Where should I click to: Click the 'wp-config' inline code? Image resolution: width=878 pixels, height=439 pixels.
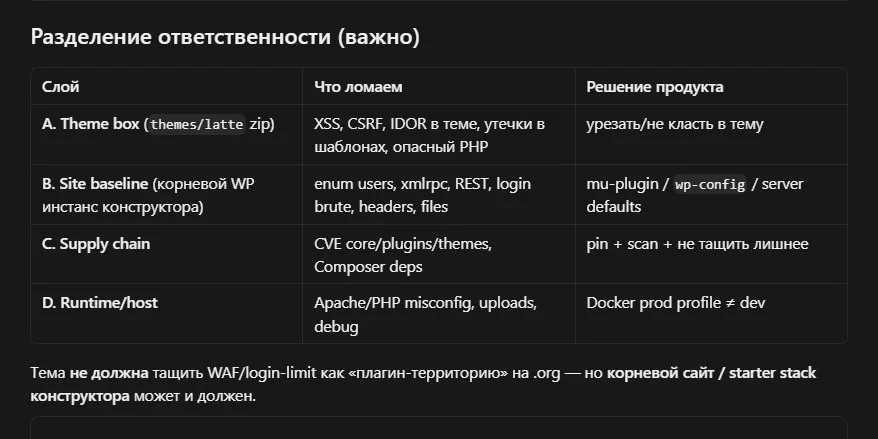pos(710,184)
